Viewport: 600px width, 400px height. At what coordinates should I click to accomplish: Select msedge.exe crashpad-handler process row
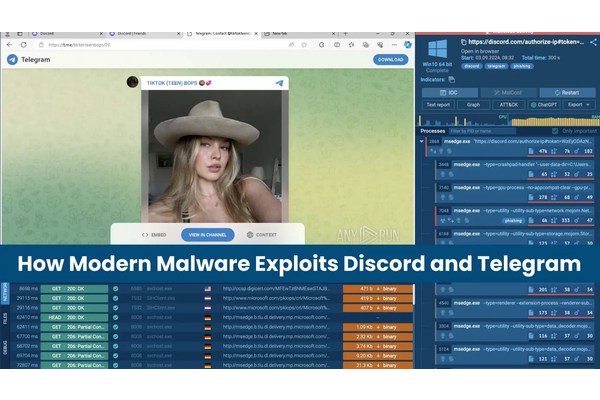pos(515,169)
